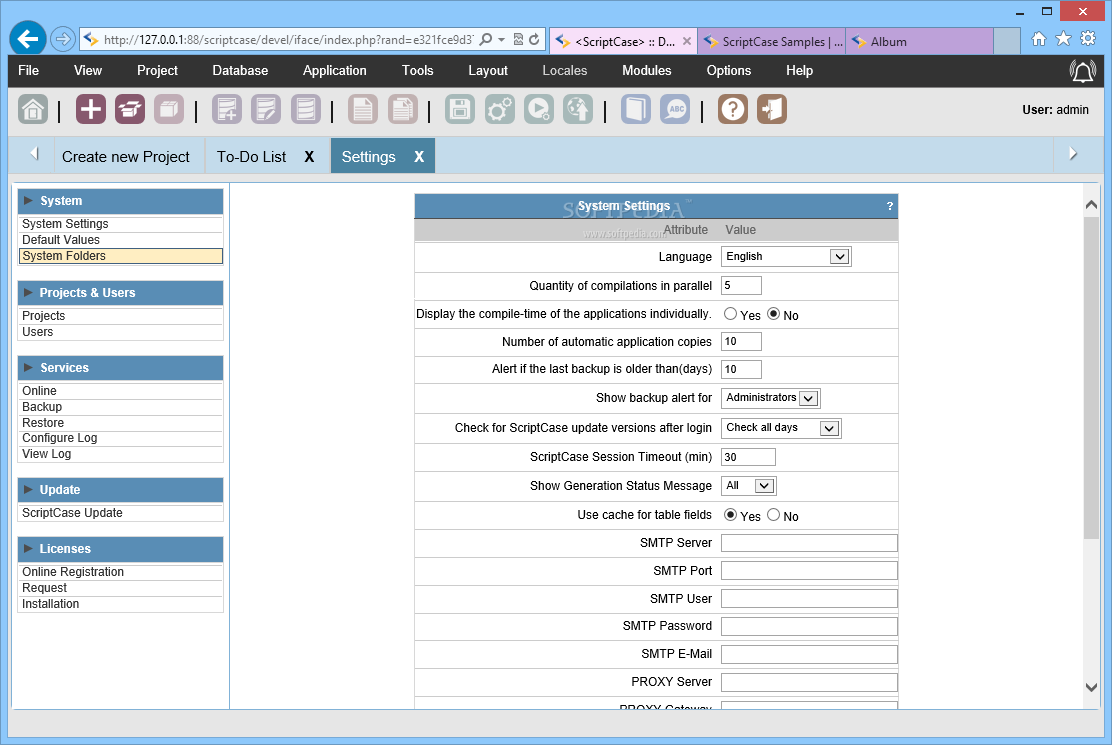The width and height of the screenshot is (1112, 745).
Task: Click the browser back arrow button
Action: pyautogui.click(x=28, y=39)
